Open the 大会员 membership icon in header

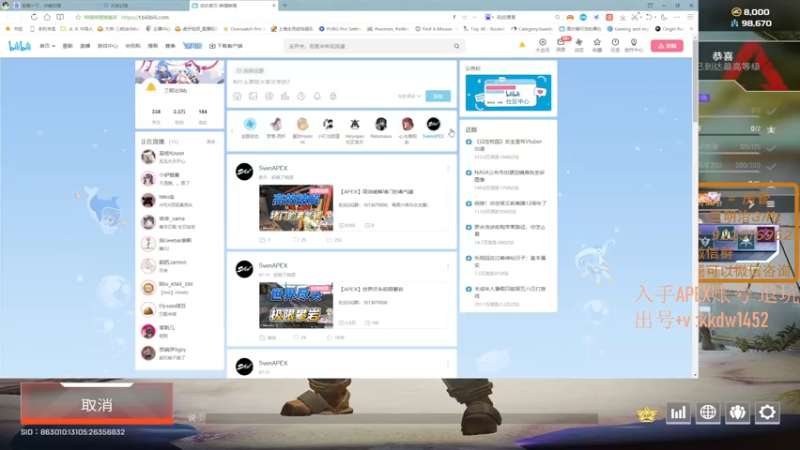542,45
